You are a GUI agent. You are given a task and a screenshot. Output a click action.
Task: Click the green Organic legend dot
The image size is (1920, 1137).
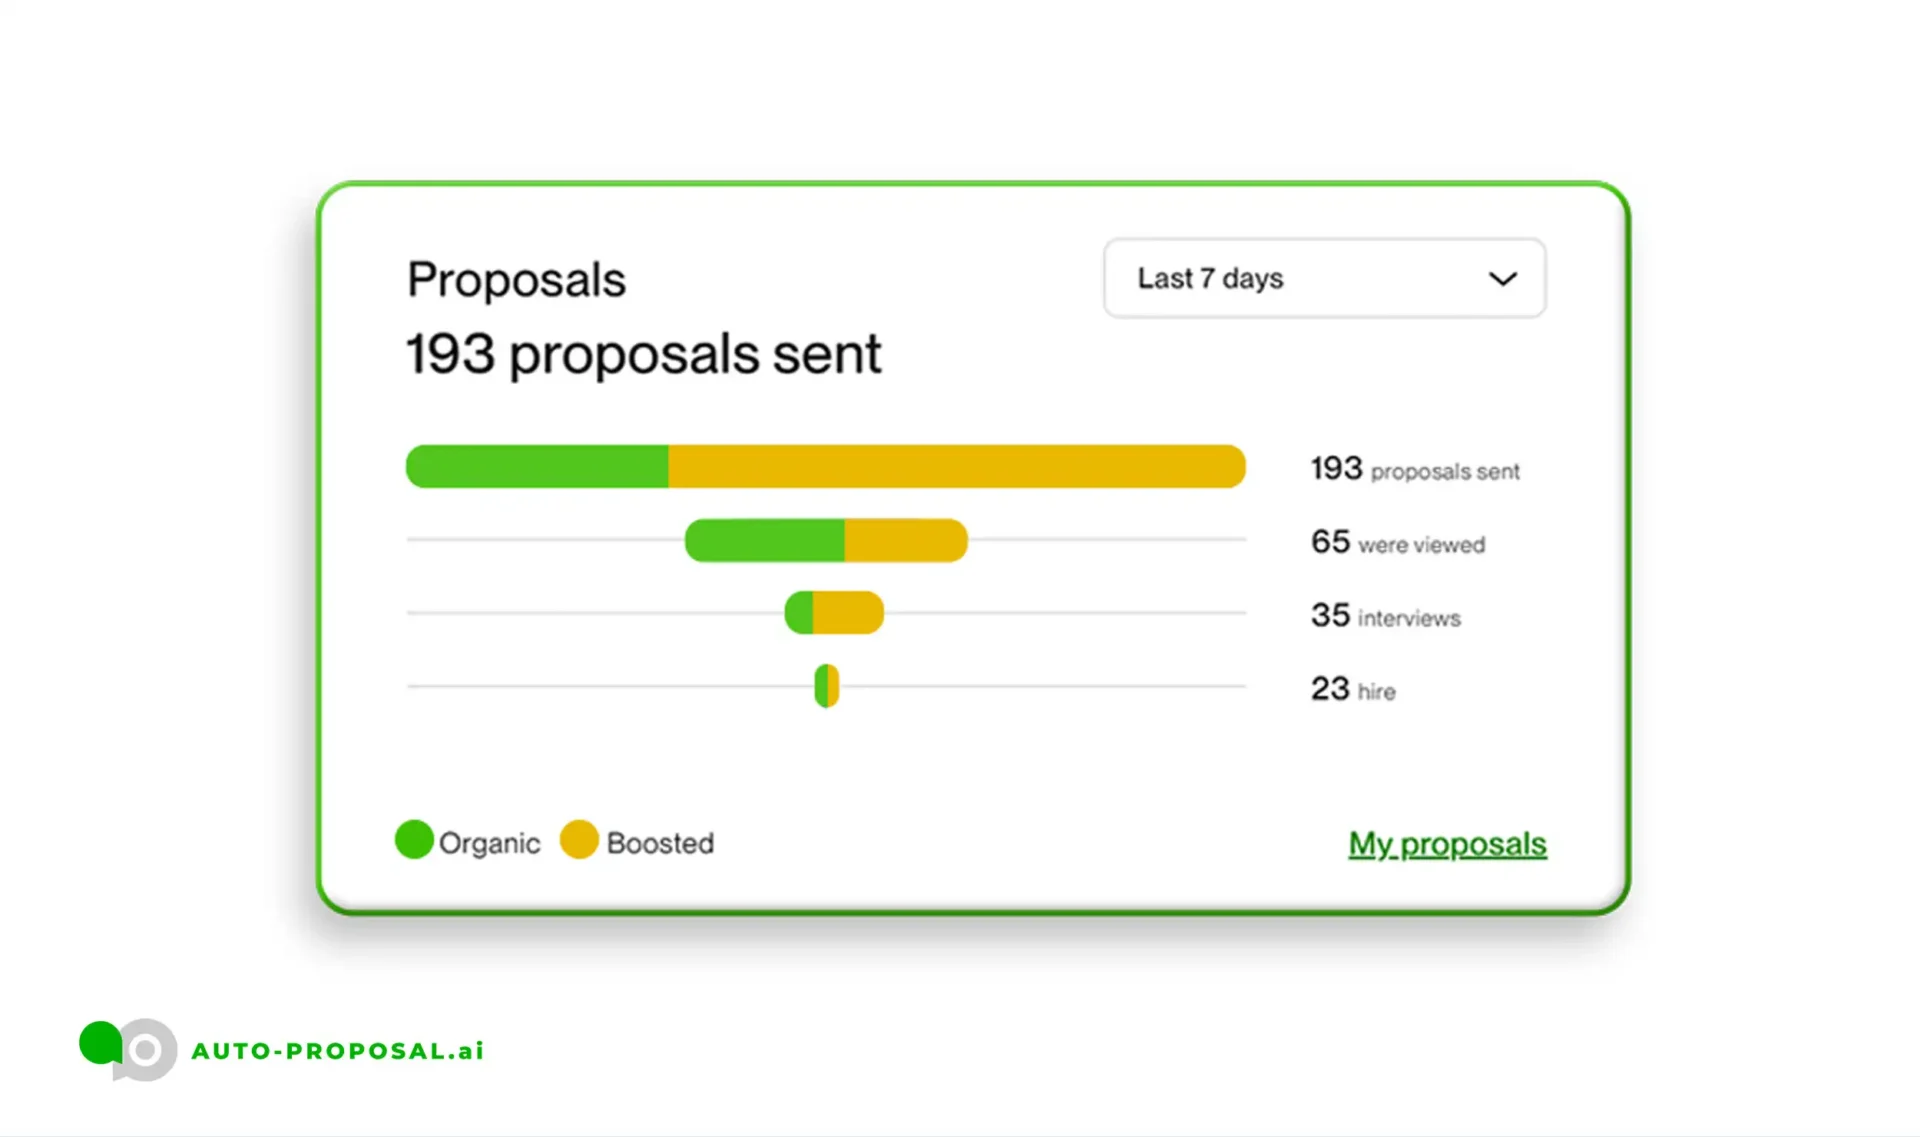tap(414, 840)
